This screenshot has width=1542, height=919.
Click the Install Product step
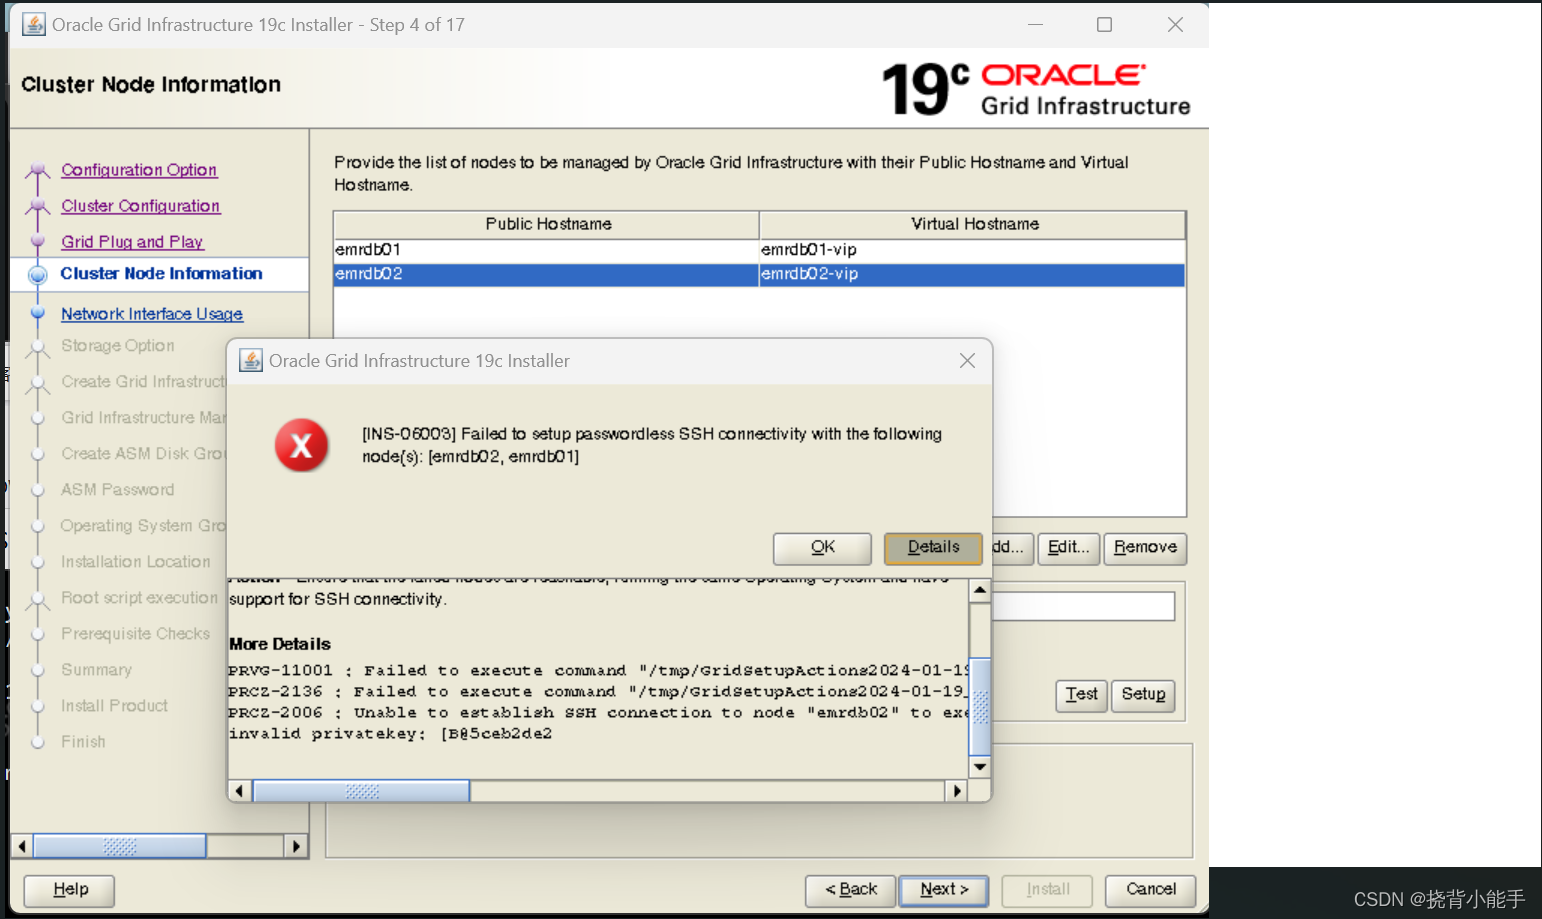pyautogui.click(x=114, y=706)
